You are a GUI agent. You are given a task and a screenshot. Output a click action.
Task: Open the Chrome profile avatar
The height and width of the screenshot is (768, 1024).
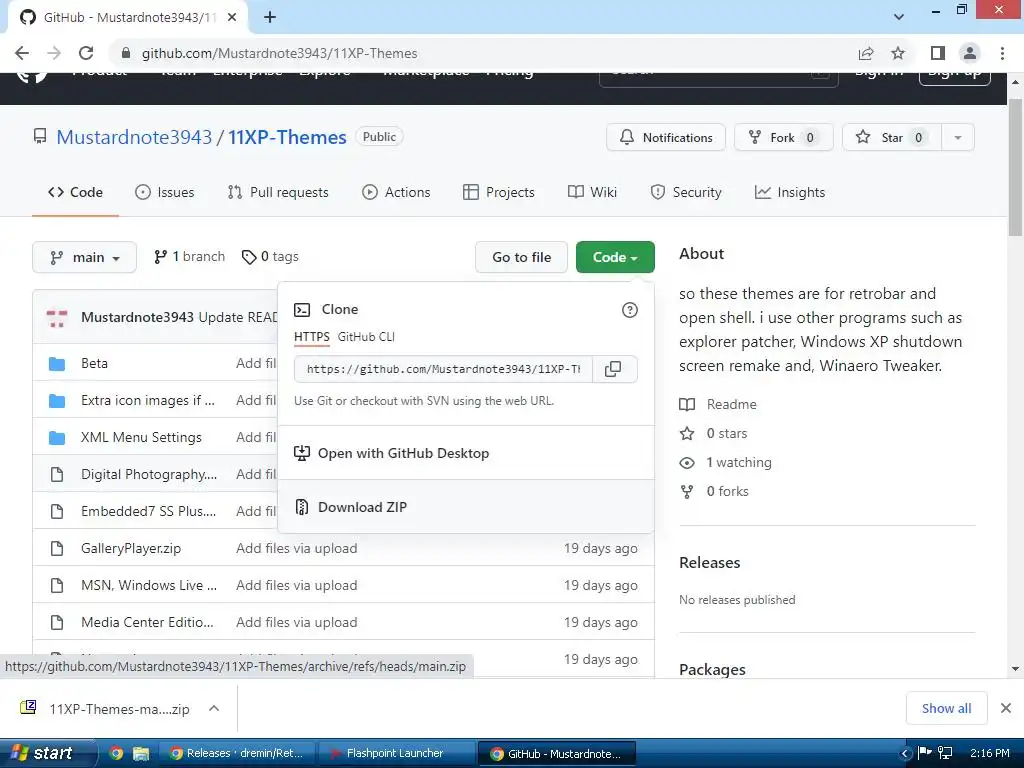coord(970,53)
